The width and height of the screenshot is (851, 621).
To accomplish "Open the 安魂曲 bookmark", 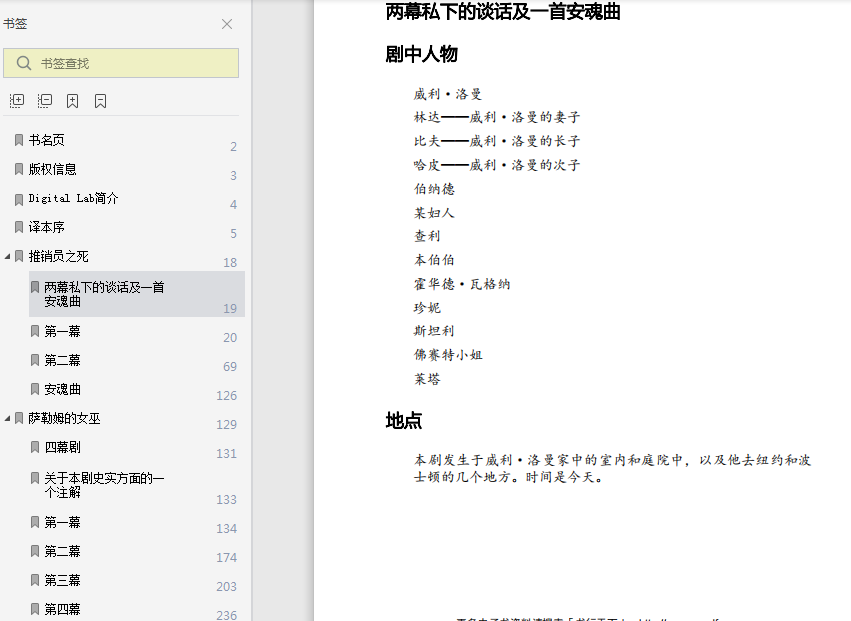I will (62, 389).
